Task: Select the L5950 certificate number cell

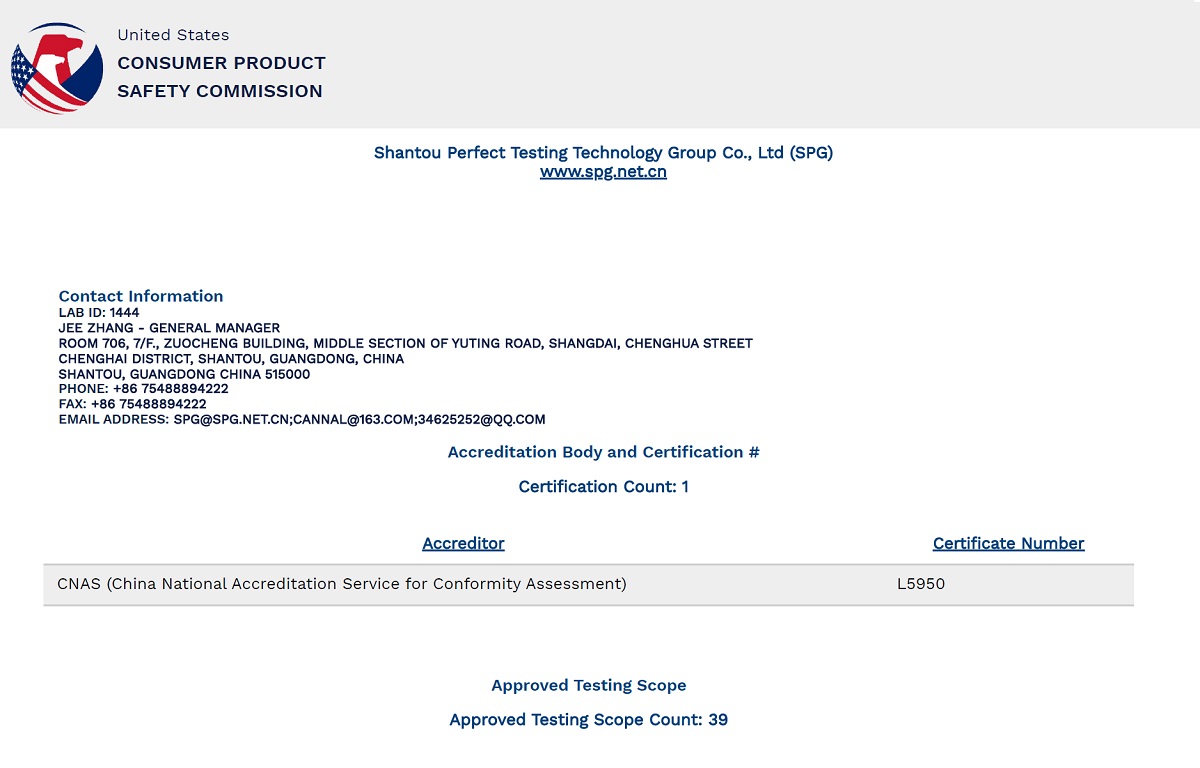Action: pos(921,584)
